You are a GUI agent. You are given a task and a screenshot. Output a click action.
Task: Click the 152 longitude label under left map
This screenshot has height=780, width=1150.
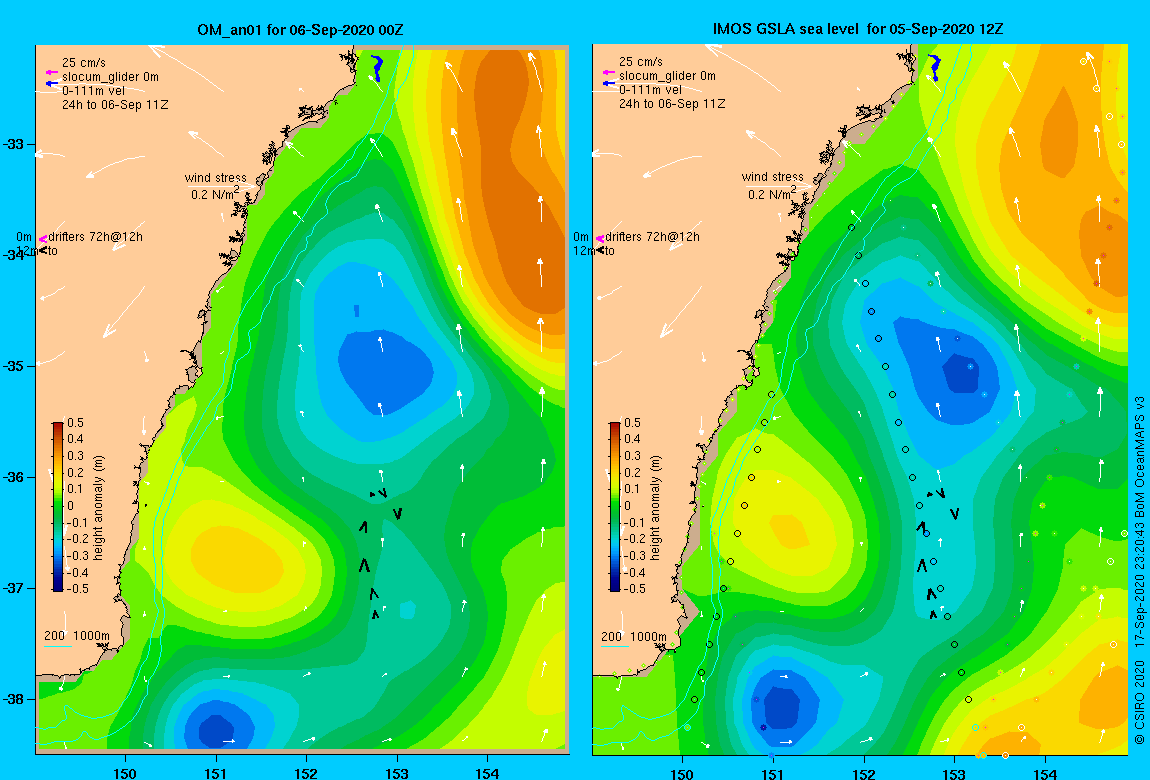click(307, 773)
